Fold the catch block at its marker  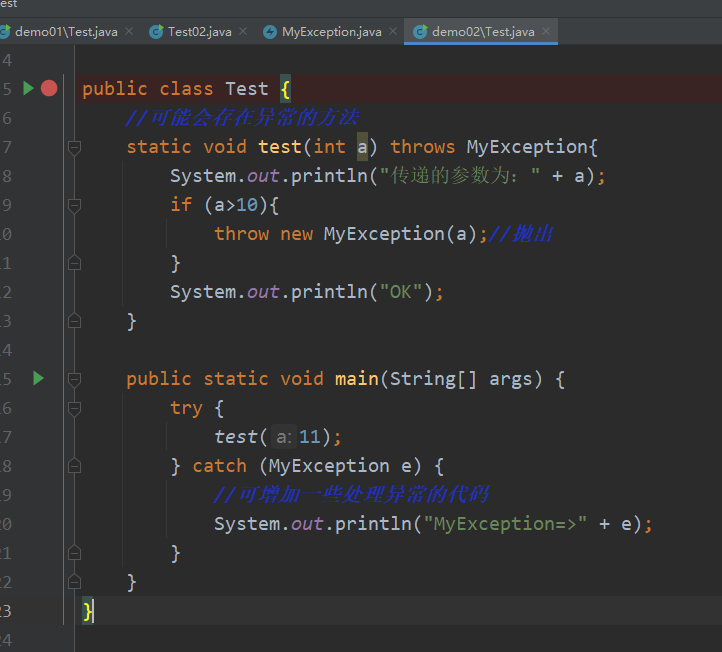pyautogui.click(x=74, y=466)
